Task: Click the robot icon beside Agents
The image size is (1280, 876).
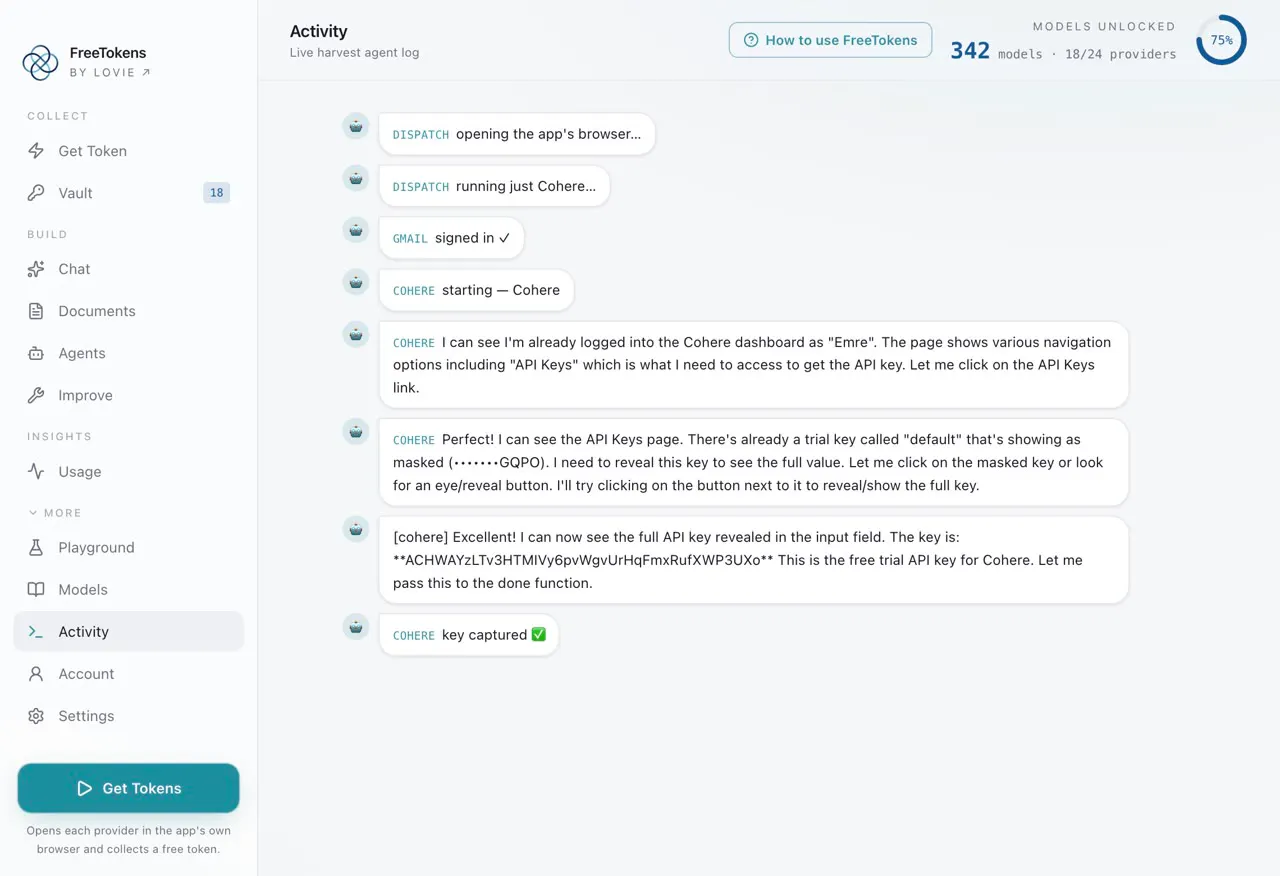Action: (36, 353)
